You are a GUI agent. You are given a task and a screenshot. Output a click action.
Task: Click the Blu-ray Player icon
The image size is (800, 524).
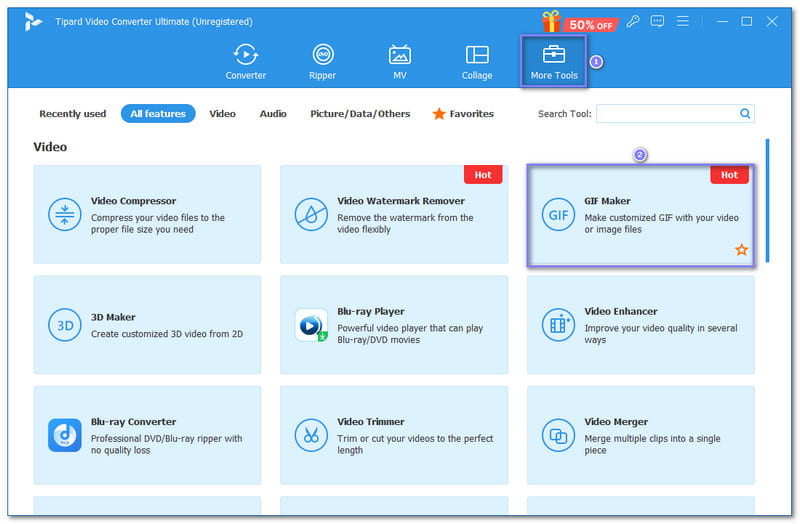click(311, 325)
